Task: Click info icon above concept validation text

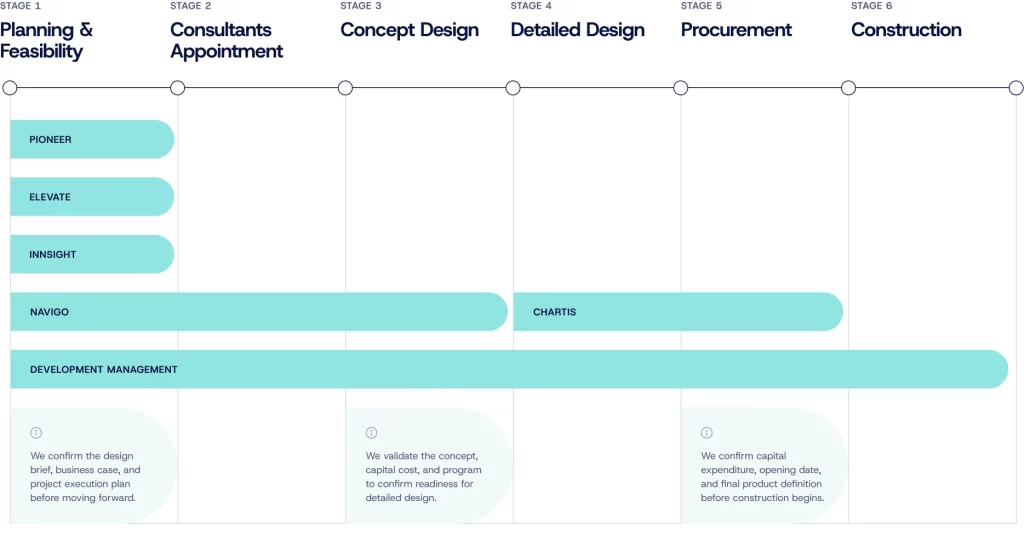Action: 371,433
